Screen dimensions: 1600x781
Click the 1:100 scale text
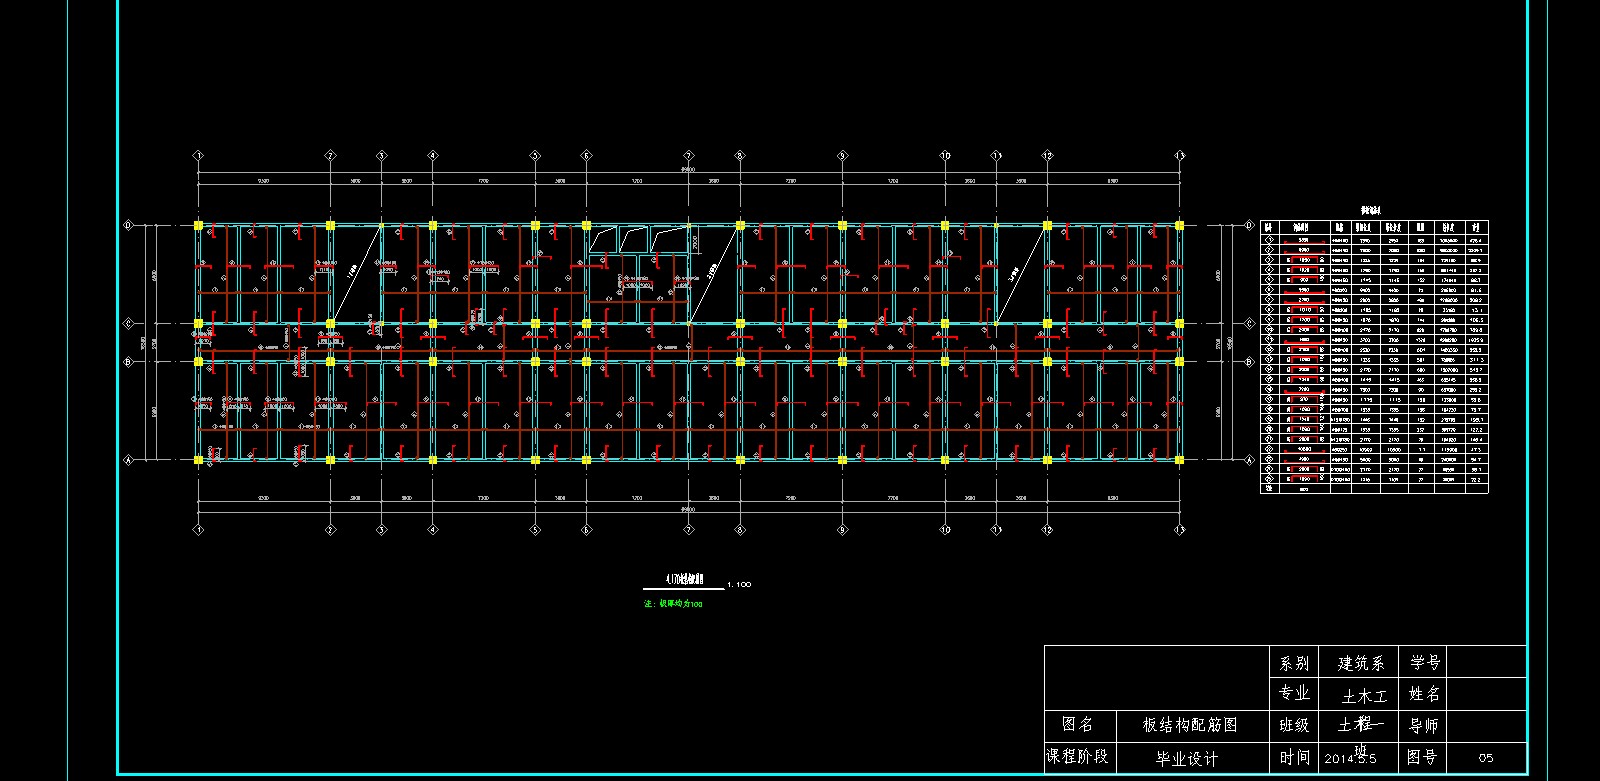pyautogui.click(x=739, y=584)
